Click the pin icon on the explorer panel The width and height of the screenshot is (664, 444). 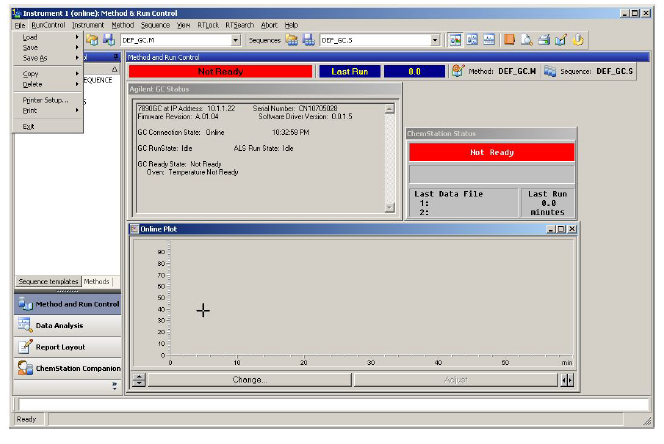pyautogui.click(x=116, y=57)
